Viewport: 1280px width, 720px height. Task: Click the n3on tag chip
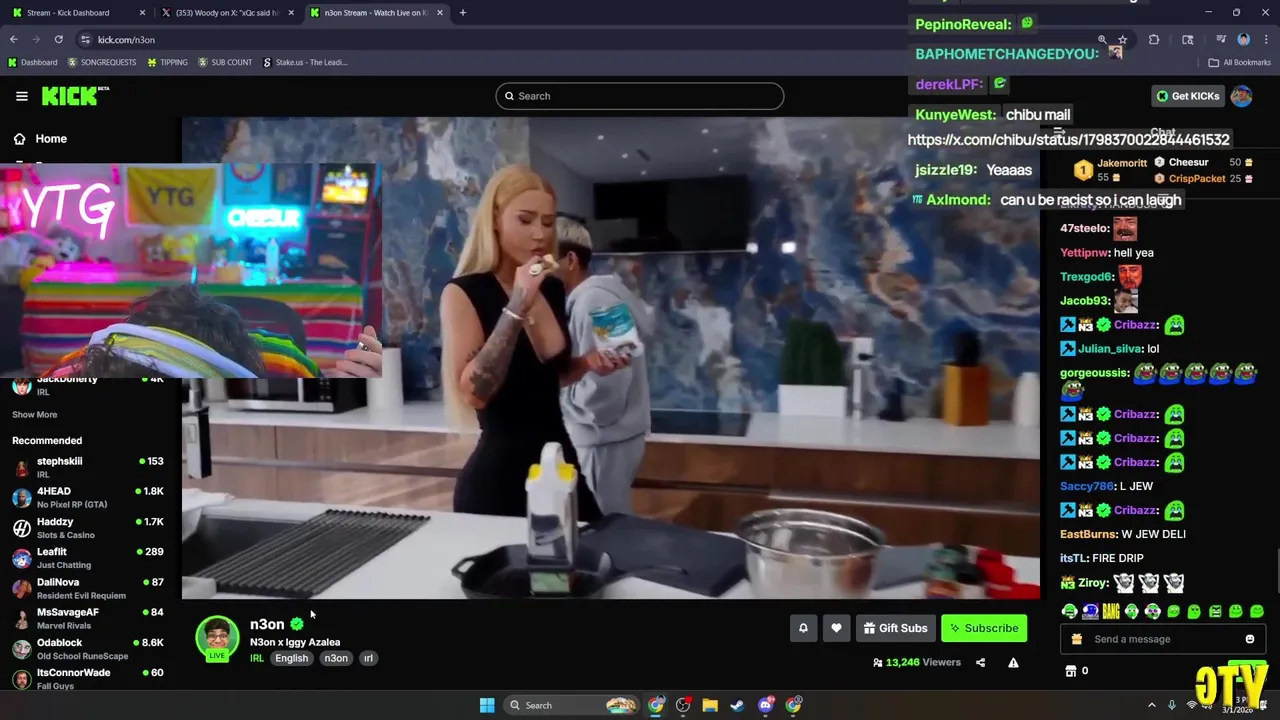(x=336, y=658)
